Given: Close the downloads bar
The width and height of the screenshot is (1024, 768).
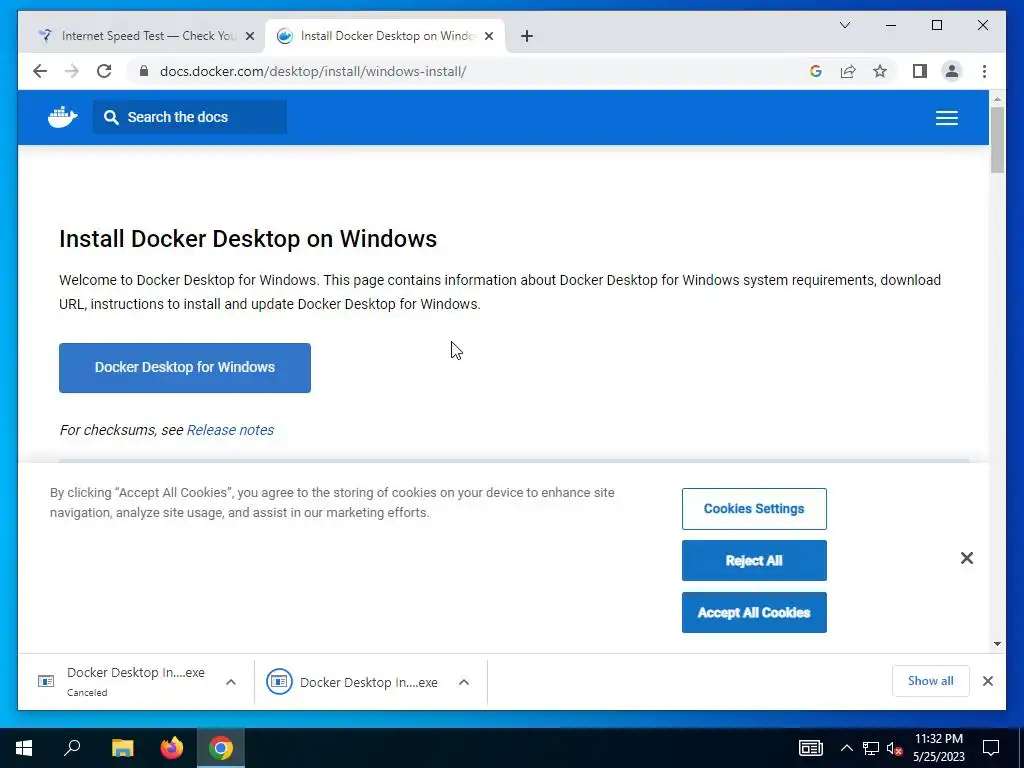Looking at the screenshot, I should (987, 681).
